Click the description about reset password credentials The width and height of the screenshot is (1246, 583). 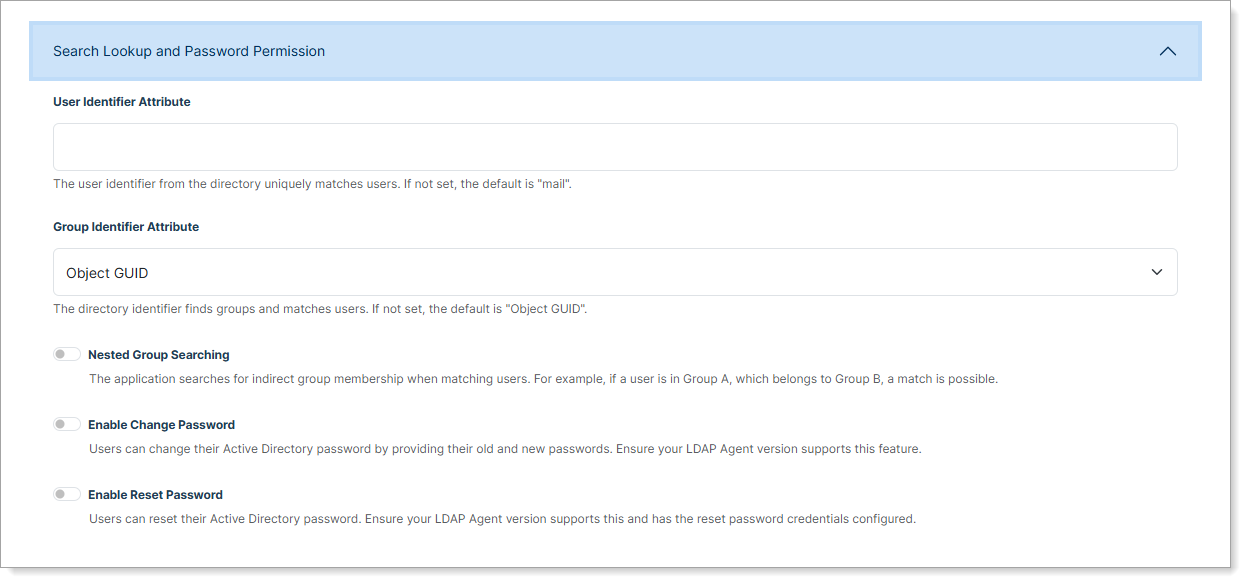coord(502,519)
